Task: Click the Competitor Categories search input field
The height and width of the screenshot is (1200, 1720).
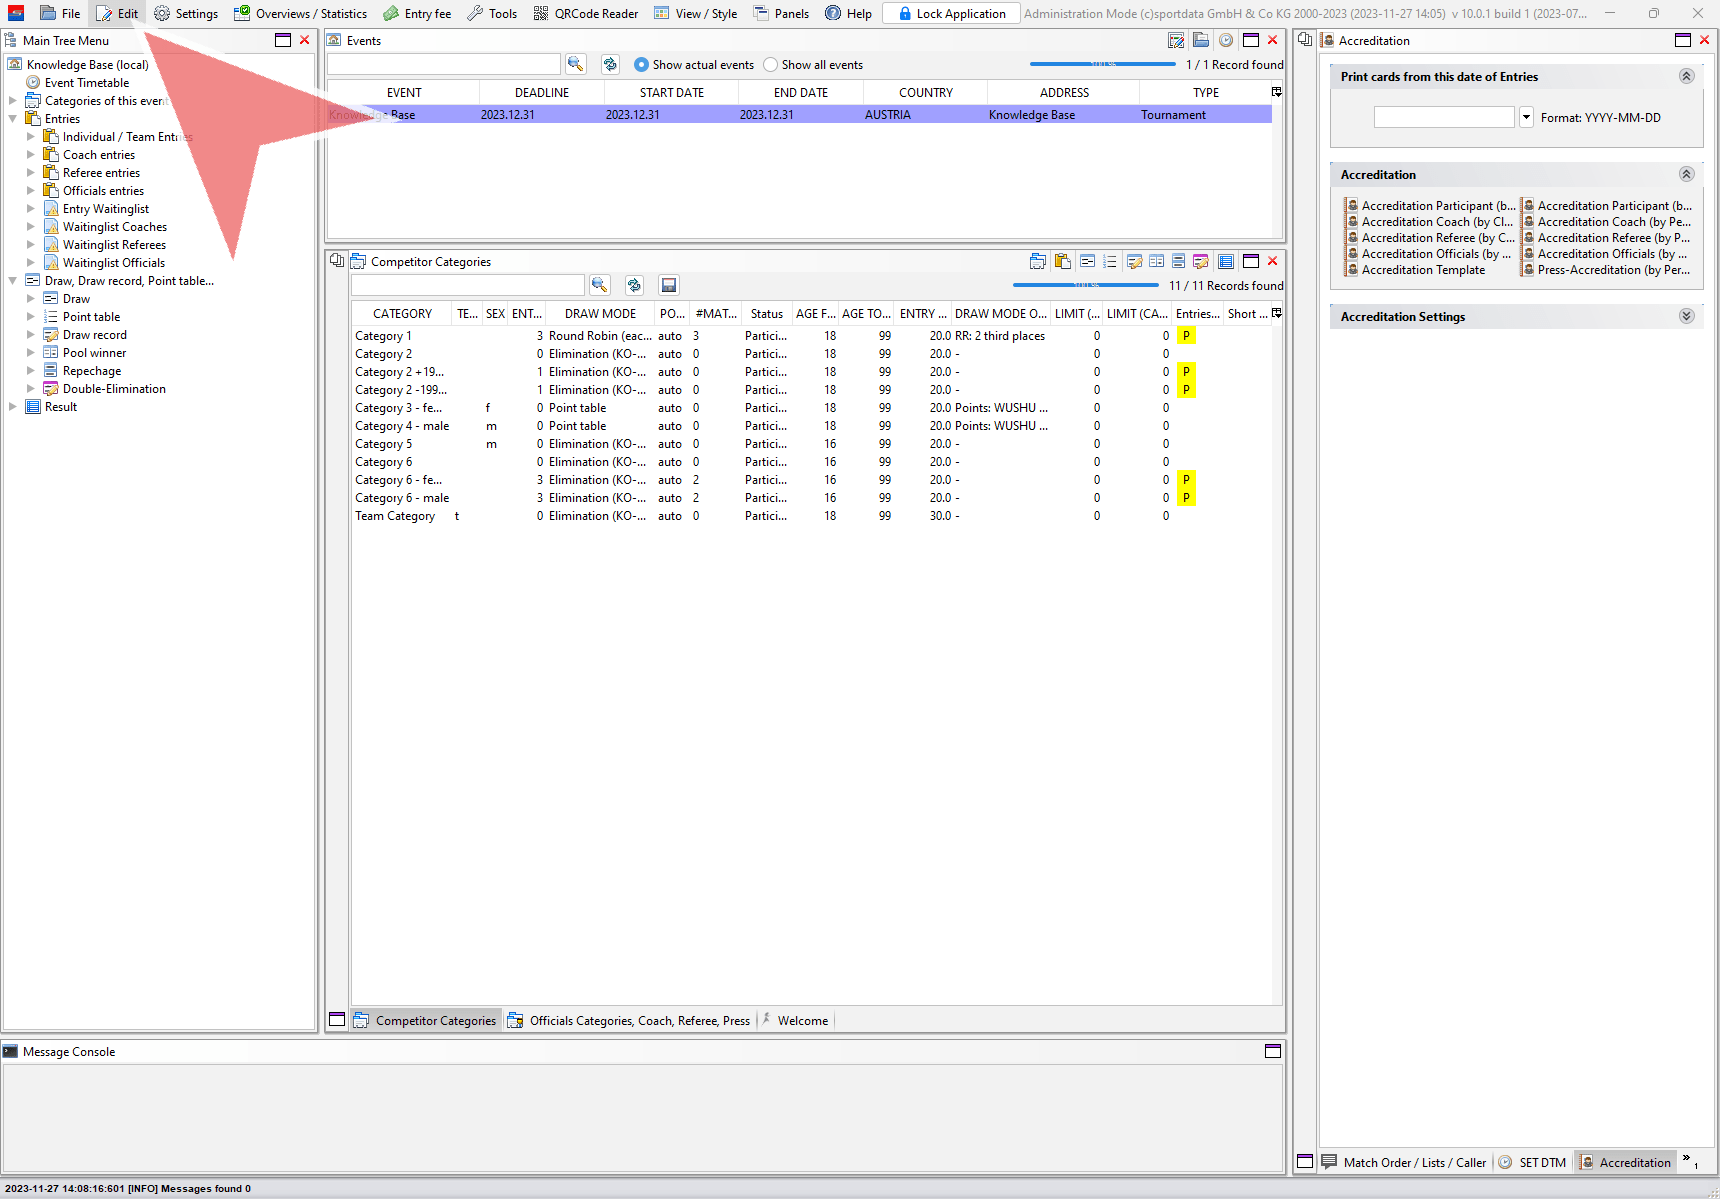Action: (x=467, y=285)
